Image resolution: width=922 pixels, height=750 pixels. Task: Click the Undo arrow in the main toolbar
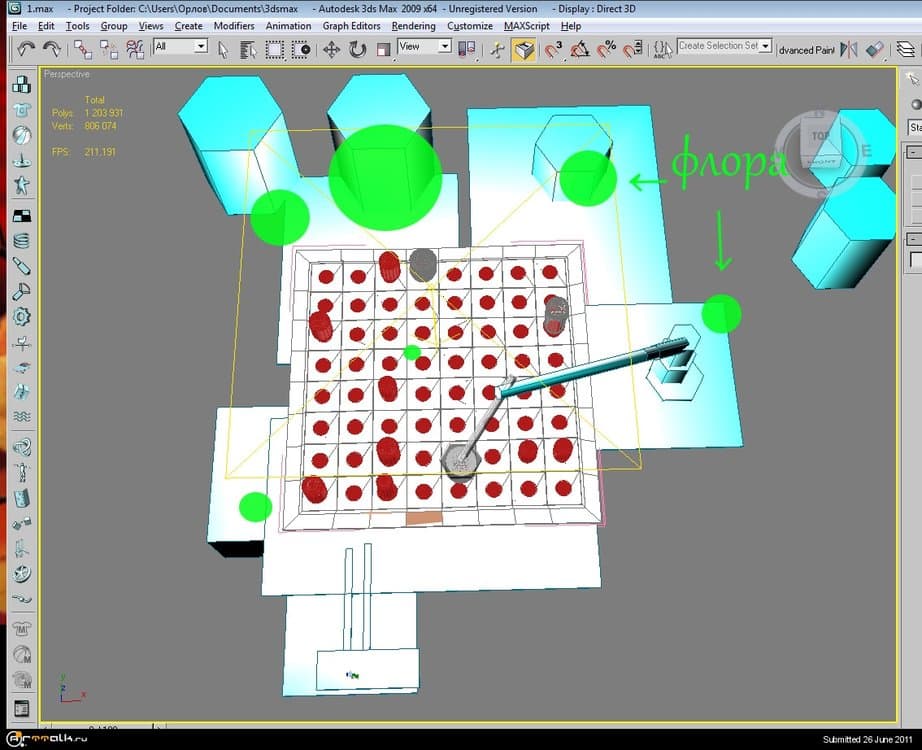click(x=25, y=48)
